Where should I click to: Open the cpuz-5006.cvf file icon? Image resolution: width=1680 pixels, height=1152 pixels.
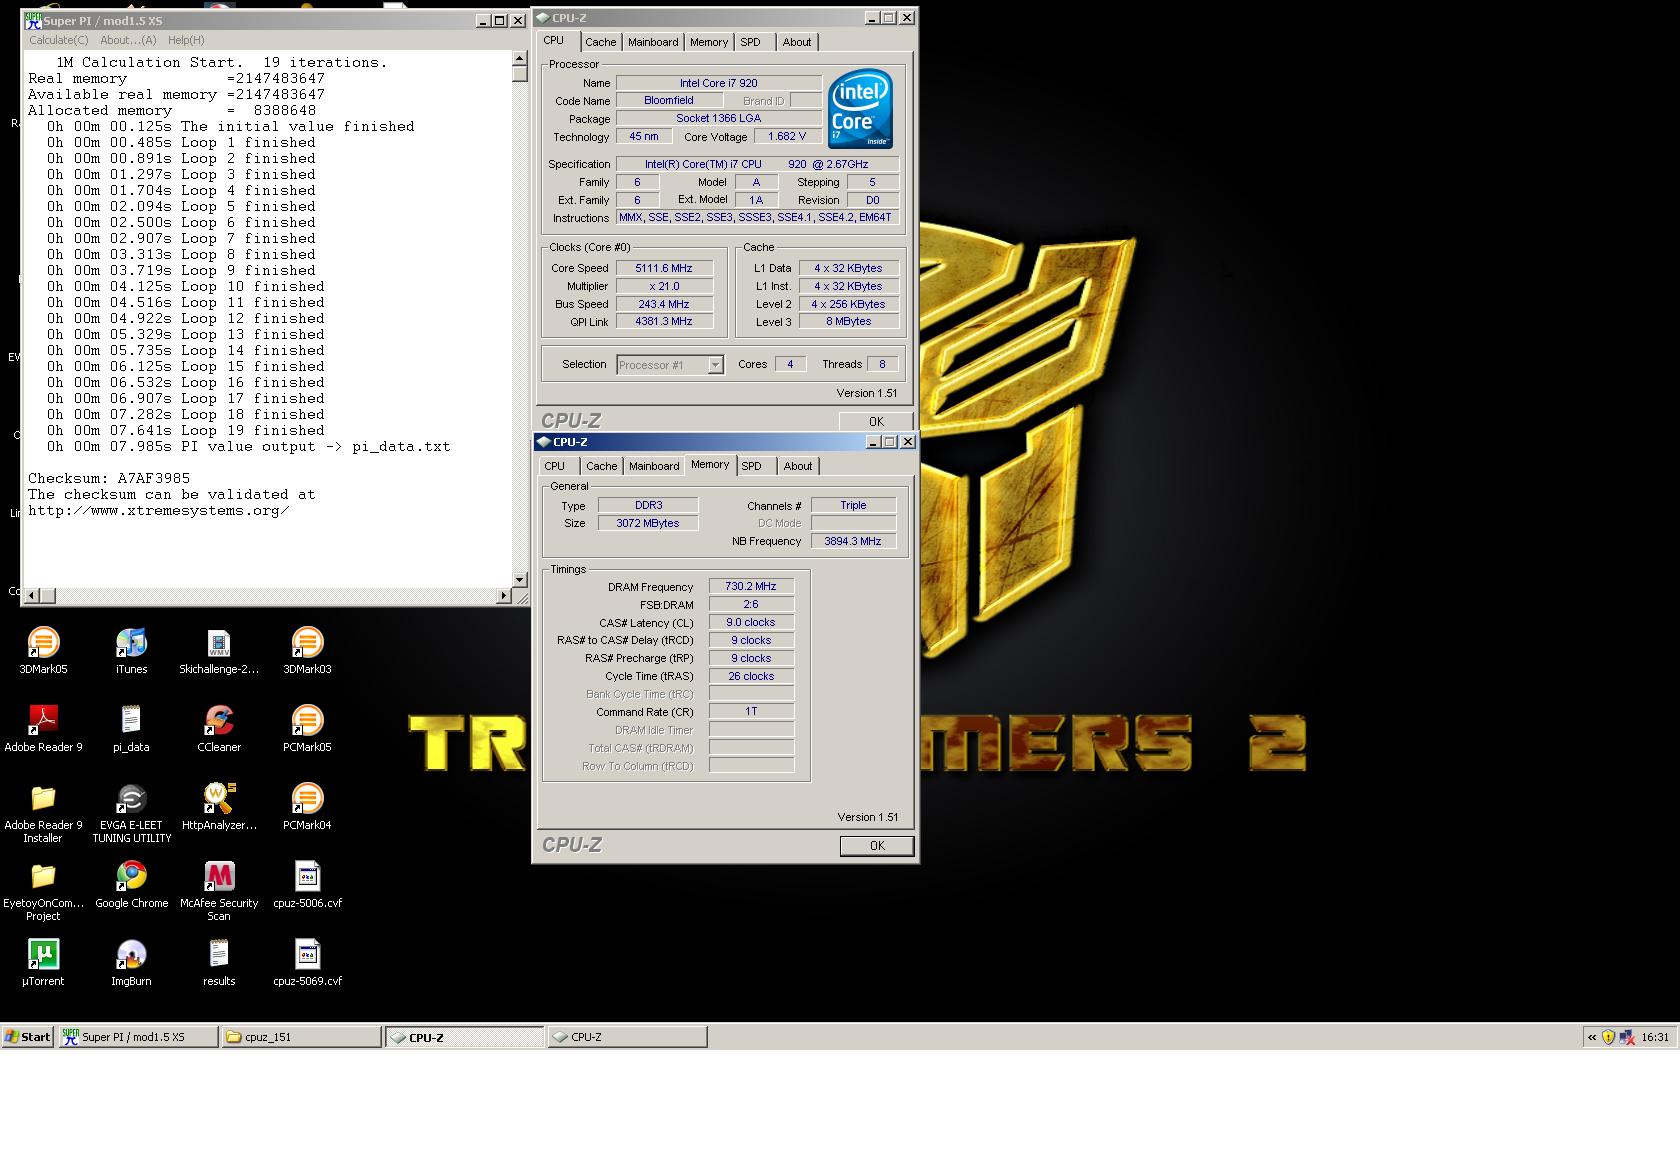pos(307,884)
